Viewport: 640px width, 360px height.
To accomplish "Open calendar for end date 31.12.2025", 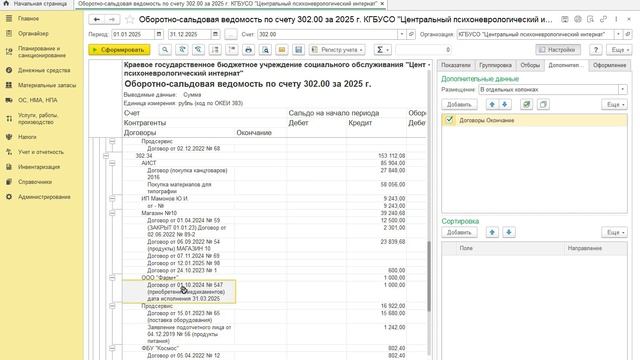I will coord(215,34).
